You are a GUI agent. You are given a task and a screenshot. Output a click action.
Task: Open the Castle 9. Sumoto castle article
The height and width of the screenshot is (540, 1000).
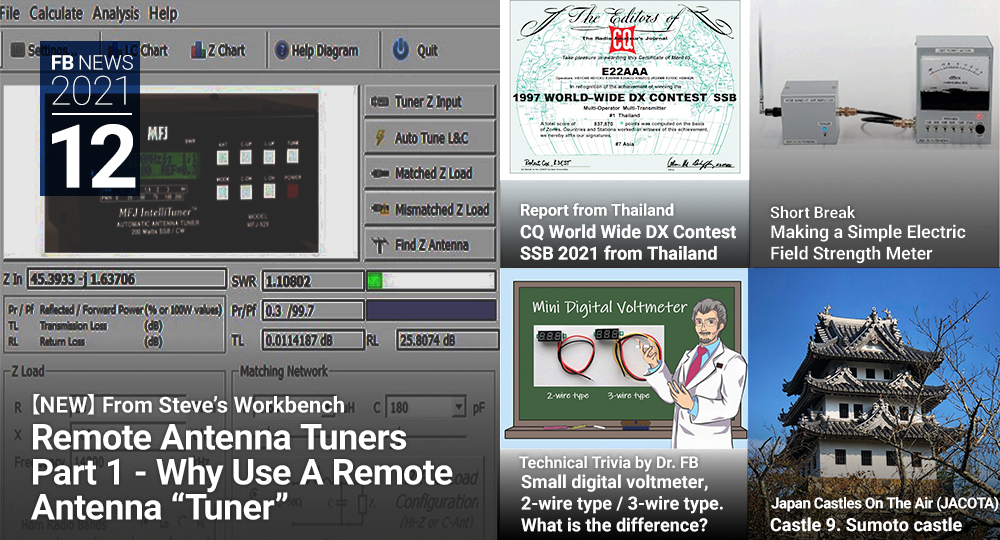point(865,525)
